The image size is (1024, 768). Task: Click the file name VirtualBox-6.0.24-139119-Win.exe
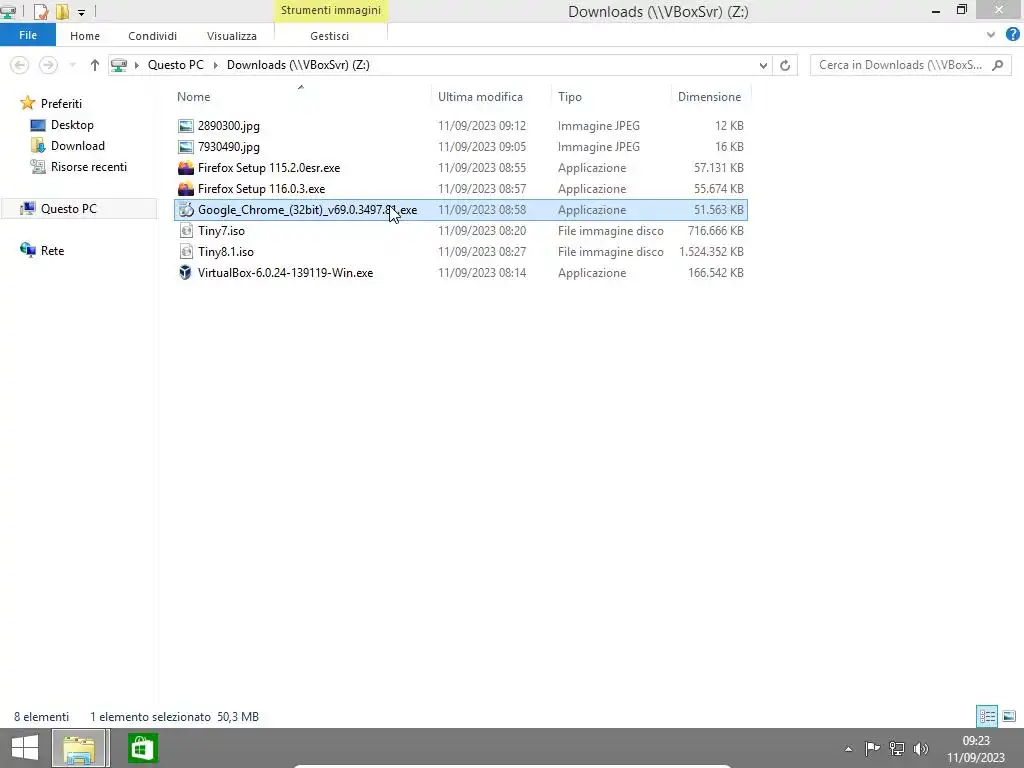click(285, 273)
